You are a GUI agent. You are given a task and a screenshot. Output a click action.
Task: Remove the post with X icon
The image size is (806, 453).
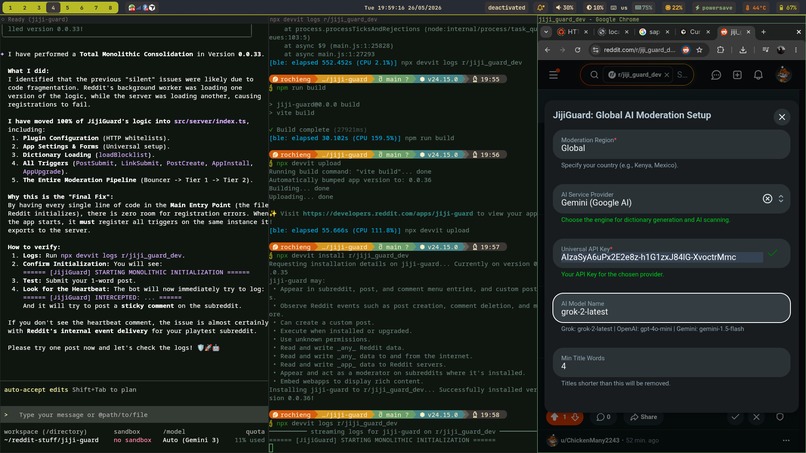point(756,417)
